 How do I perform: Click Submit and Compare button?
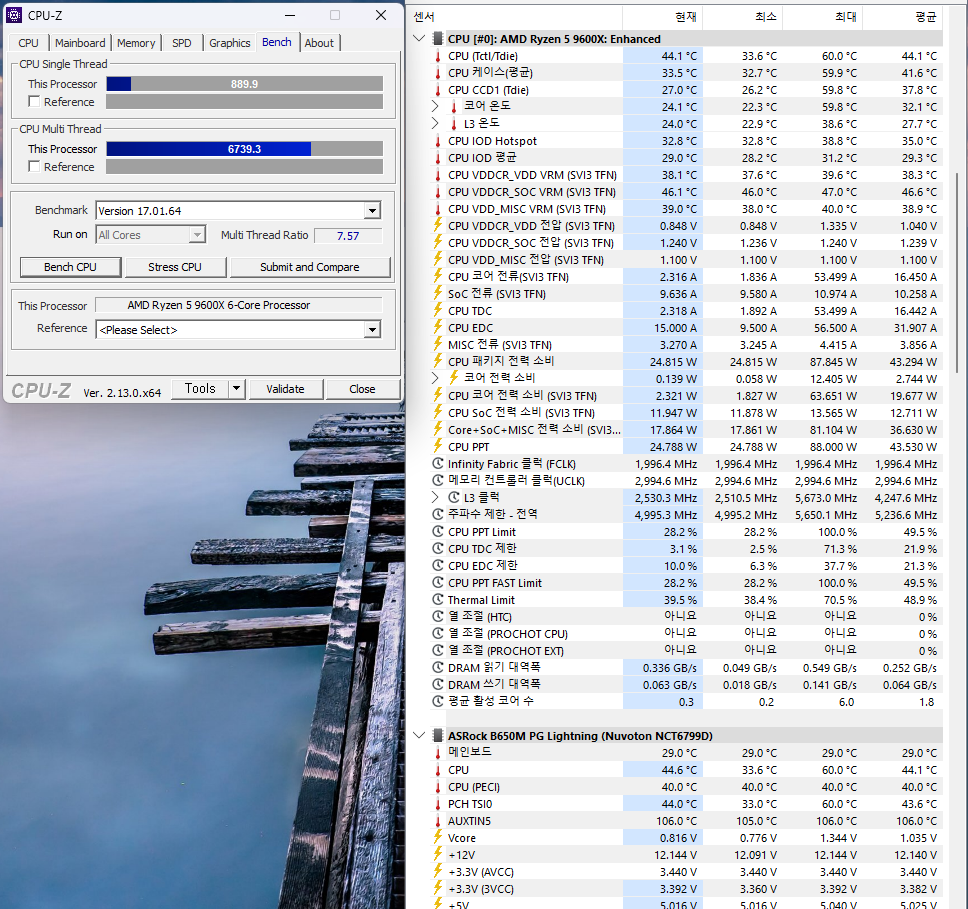tap(310, 267)
